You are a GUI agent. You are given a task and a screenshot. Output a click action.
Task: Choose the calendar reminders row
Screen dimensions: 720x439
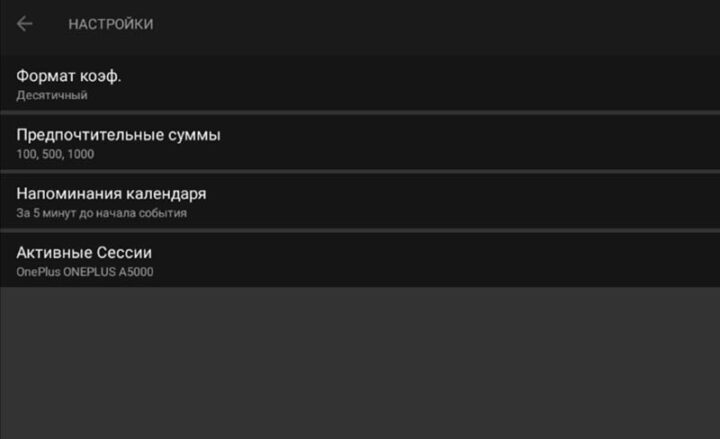tap(360, 202)
